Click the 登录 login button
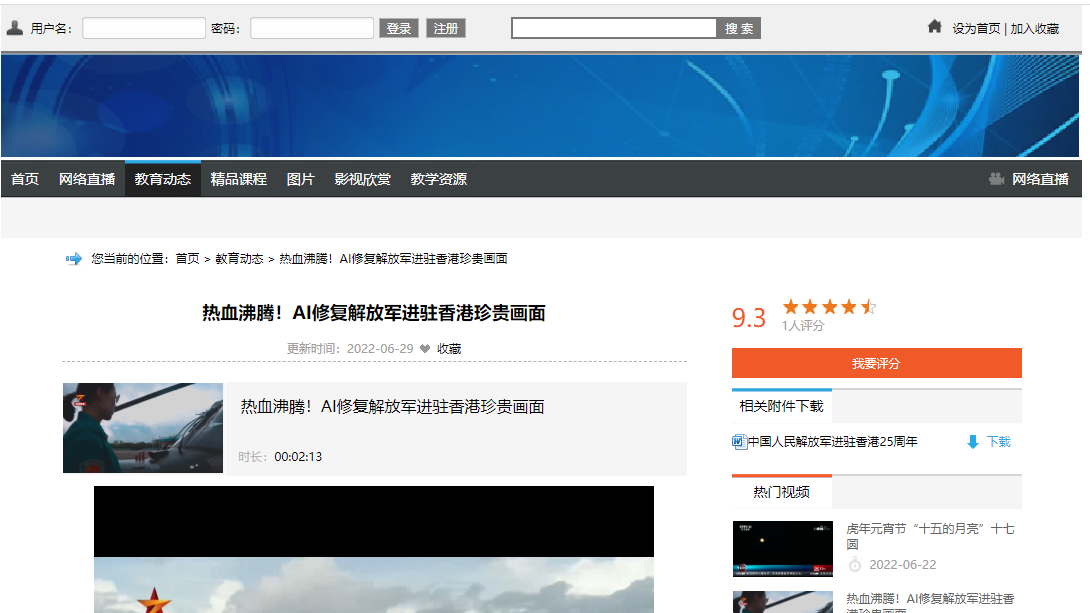The width and height of the screenshot is (1090, 613). click(399, 28)
